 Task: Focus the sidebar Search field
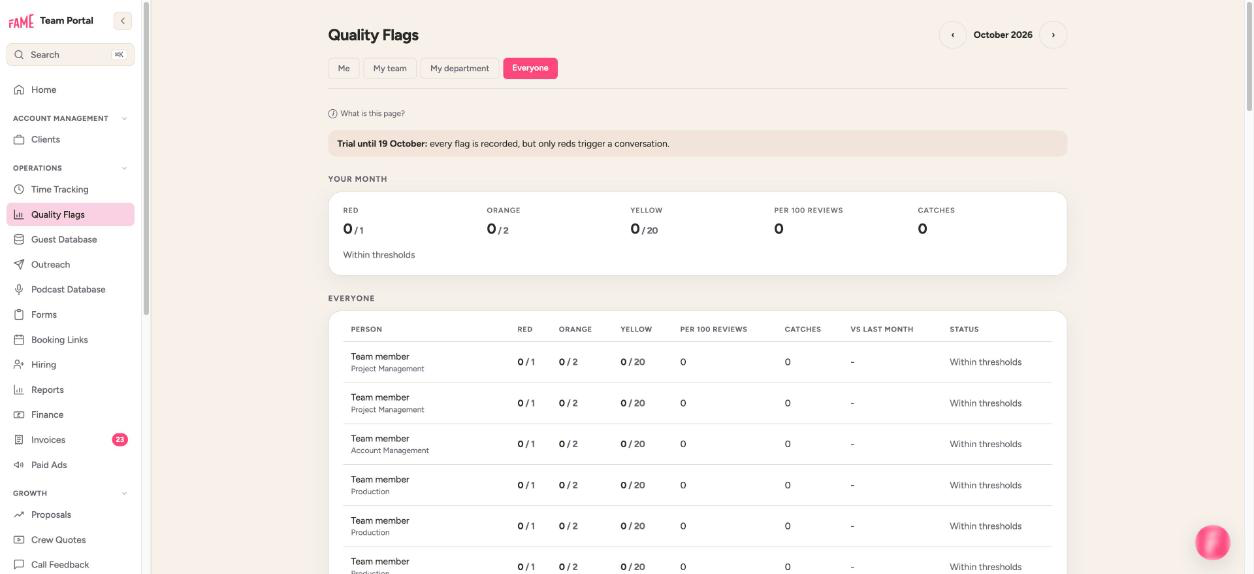coord(70,55)
